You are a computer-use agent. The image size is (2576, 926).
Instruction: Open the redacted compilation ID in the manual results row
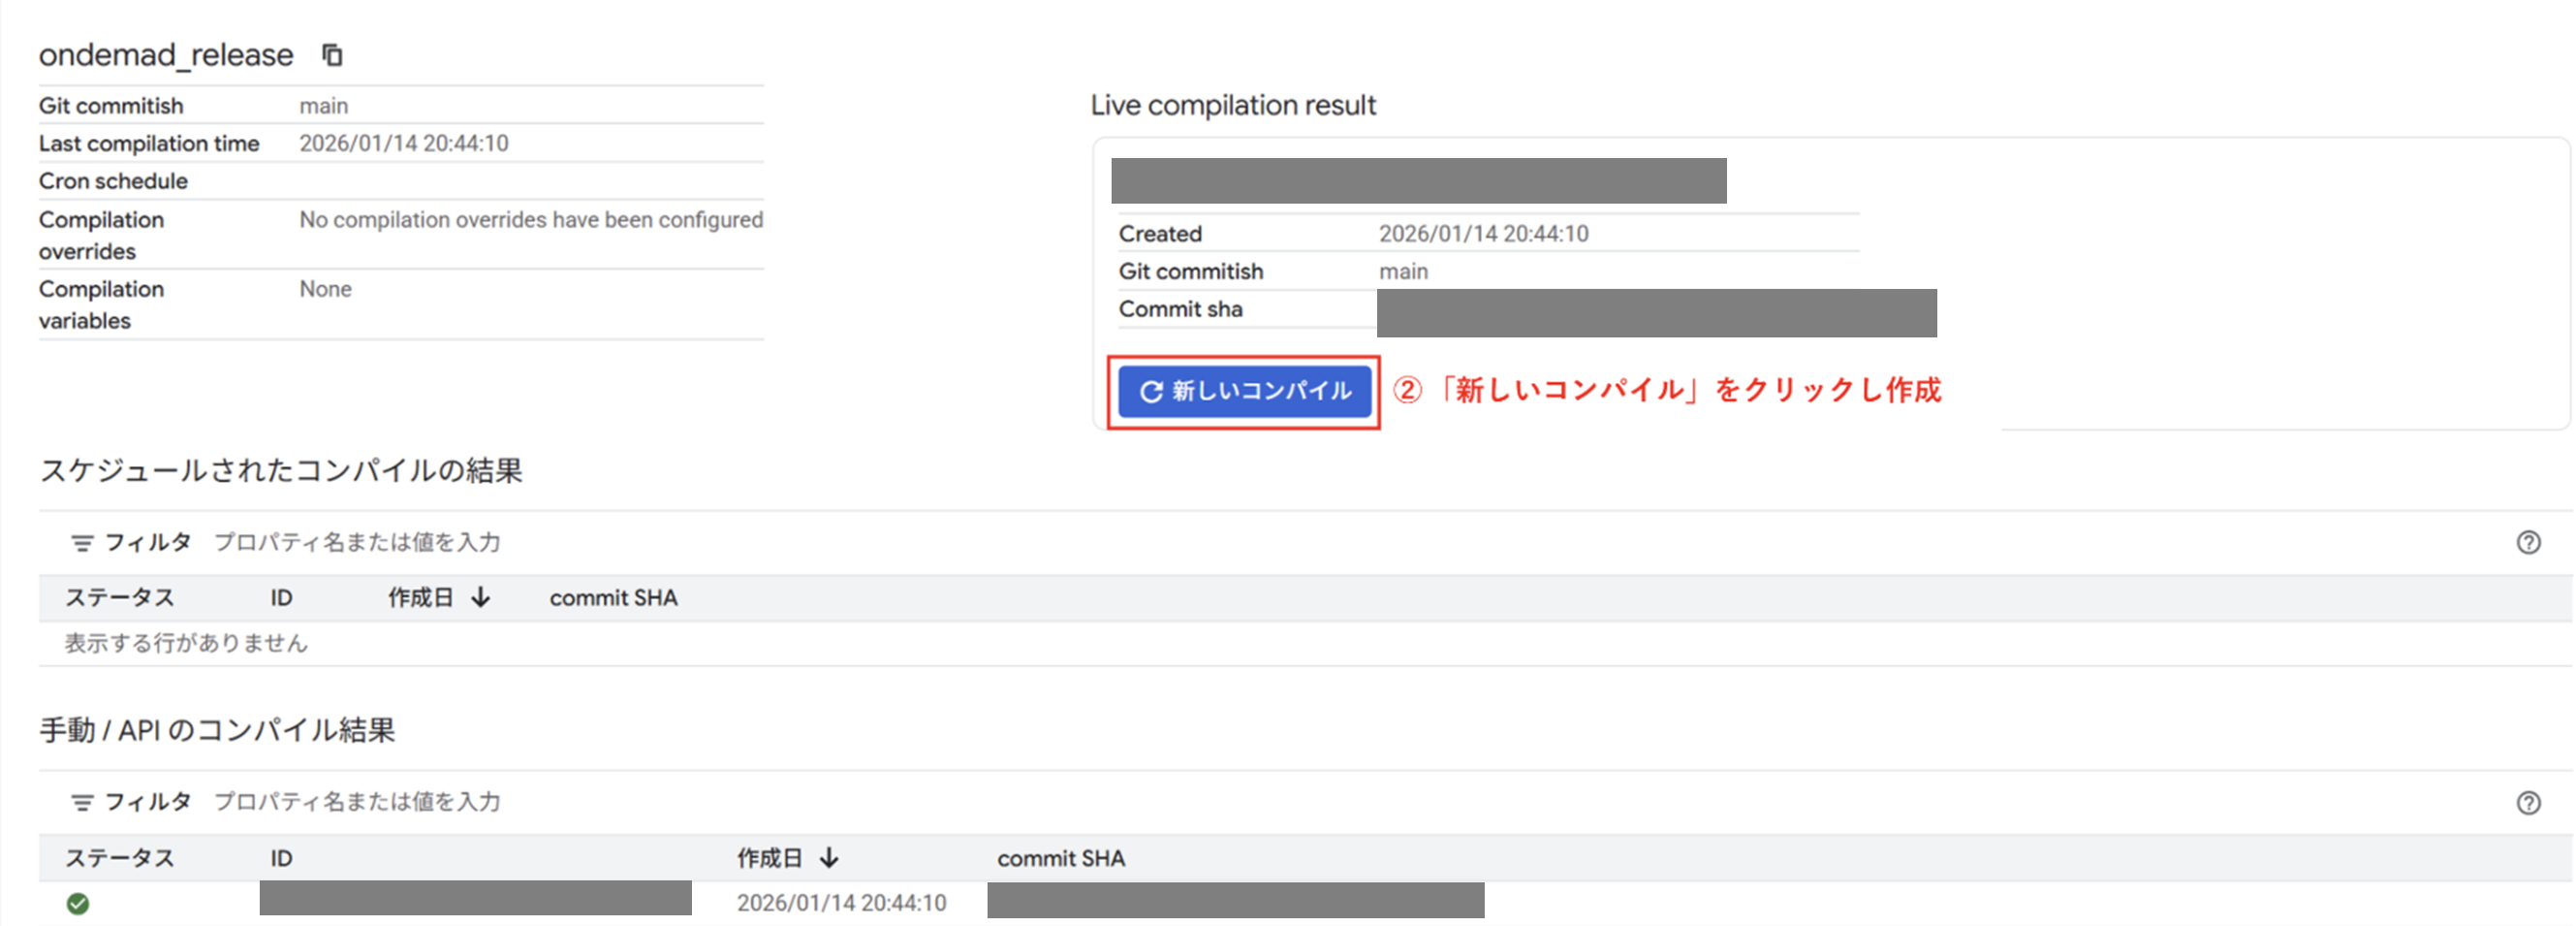point(475,898)
